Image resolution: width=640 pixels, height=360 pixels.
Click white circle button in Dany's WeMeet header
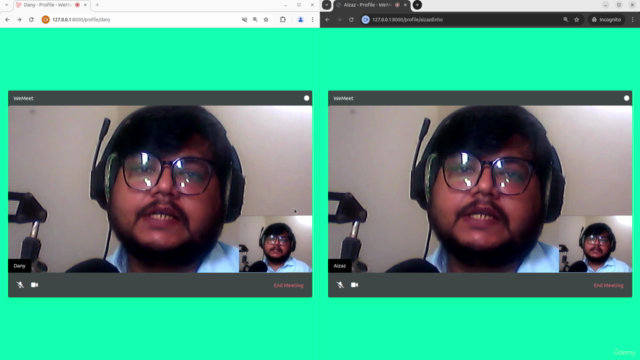[307, 98]
